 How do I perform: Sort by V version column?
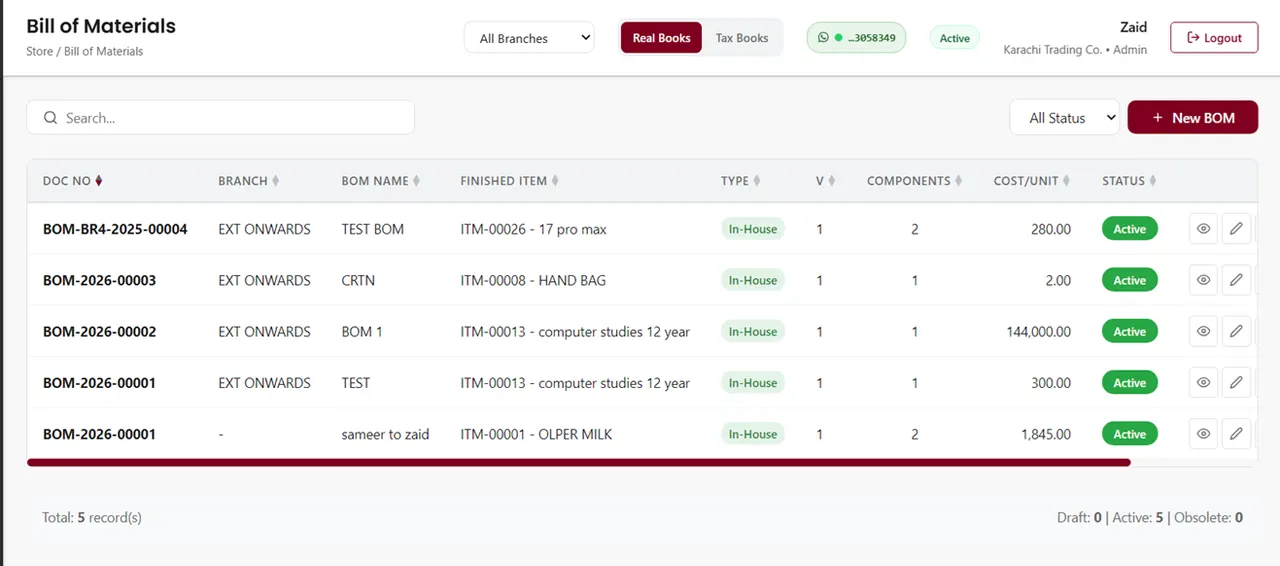click(x=825, y=181)
